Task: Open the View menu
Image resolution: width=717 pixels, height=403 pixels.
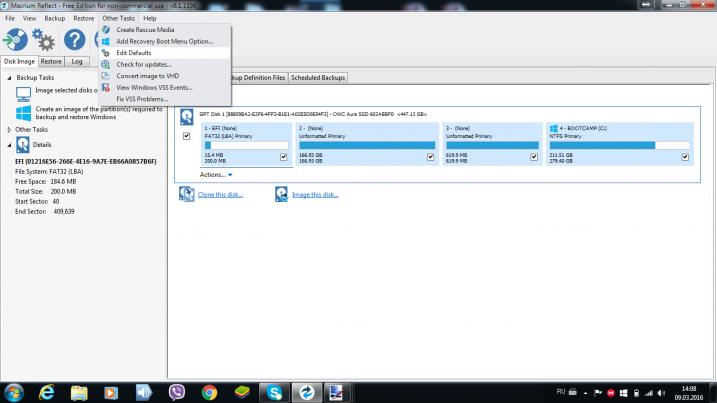Action: [29, 18]
